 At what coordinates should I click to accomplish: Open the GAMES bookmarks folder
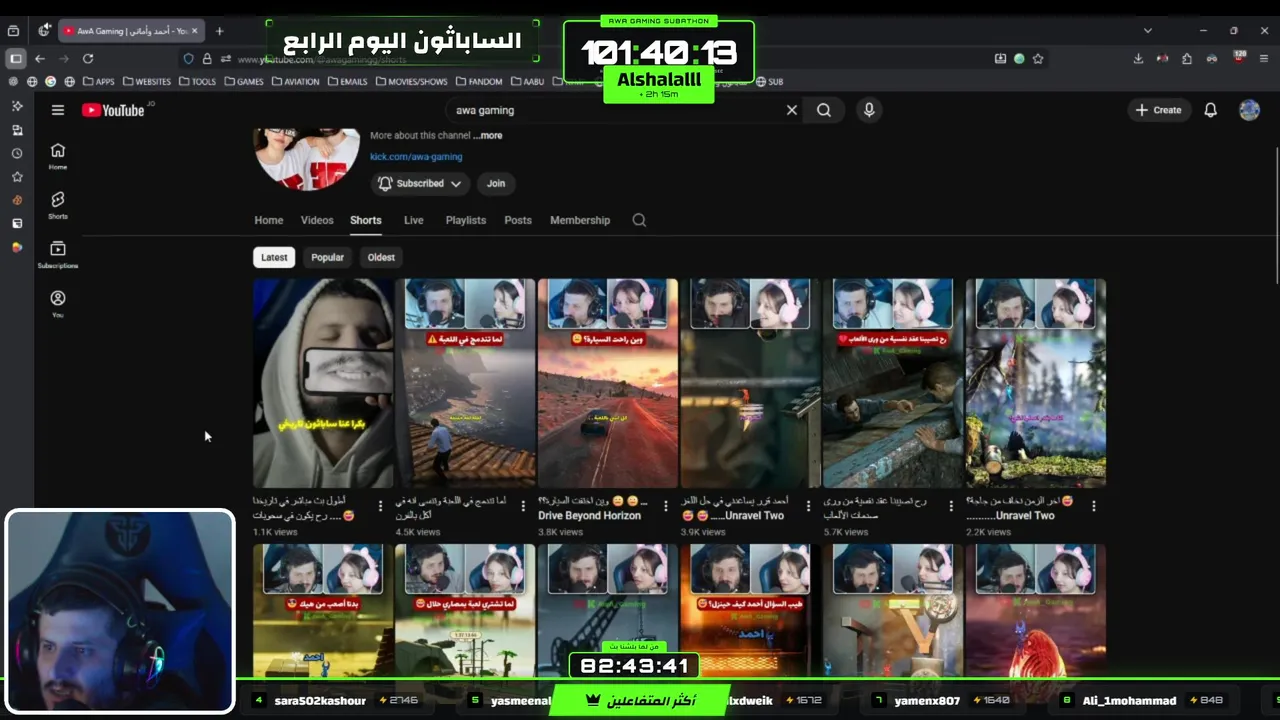coord(244,81)
